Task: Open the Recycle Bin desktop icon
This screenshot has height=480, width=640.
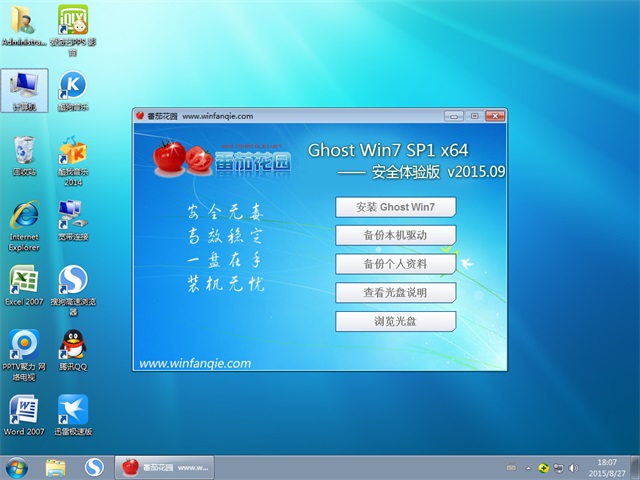Action: point(23,152)
